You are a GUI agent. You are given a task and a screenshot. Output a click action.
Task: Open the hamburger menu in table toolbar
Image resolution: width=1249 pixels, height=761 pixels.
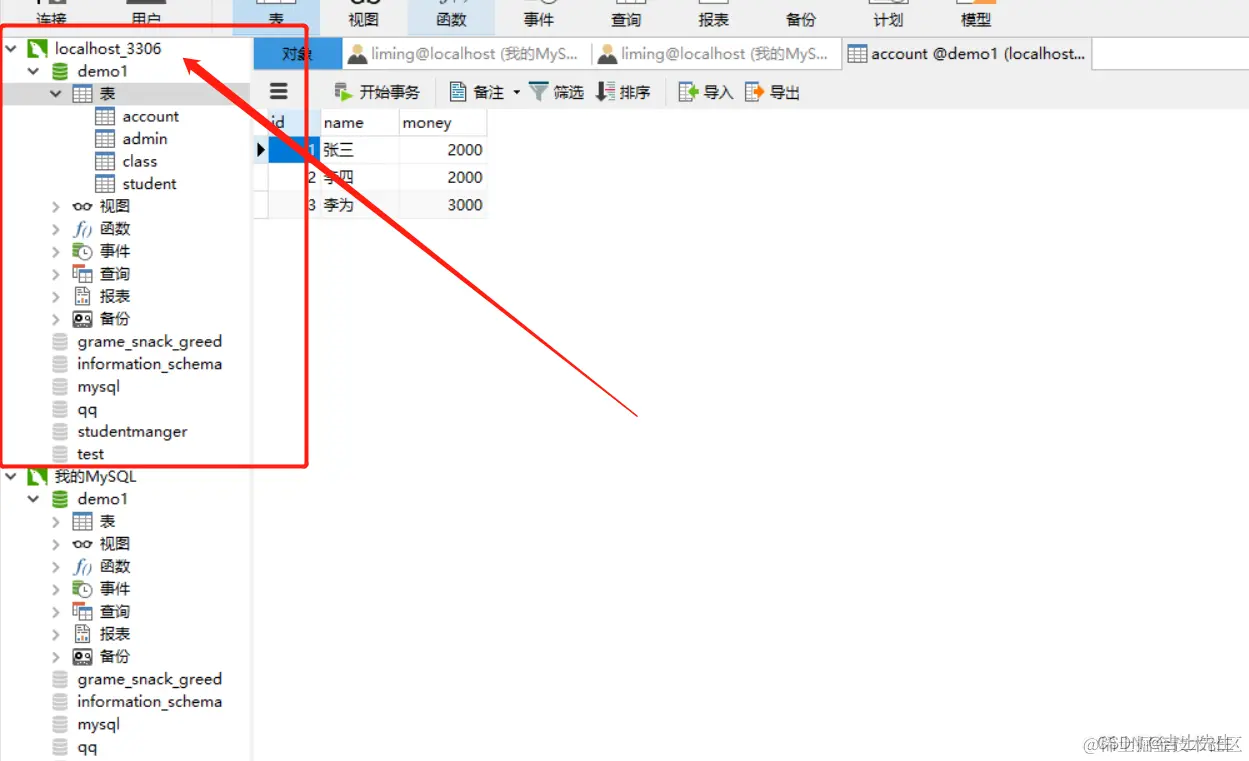pos(279,92)
